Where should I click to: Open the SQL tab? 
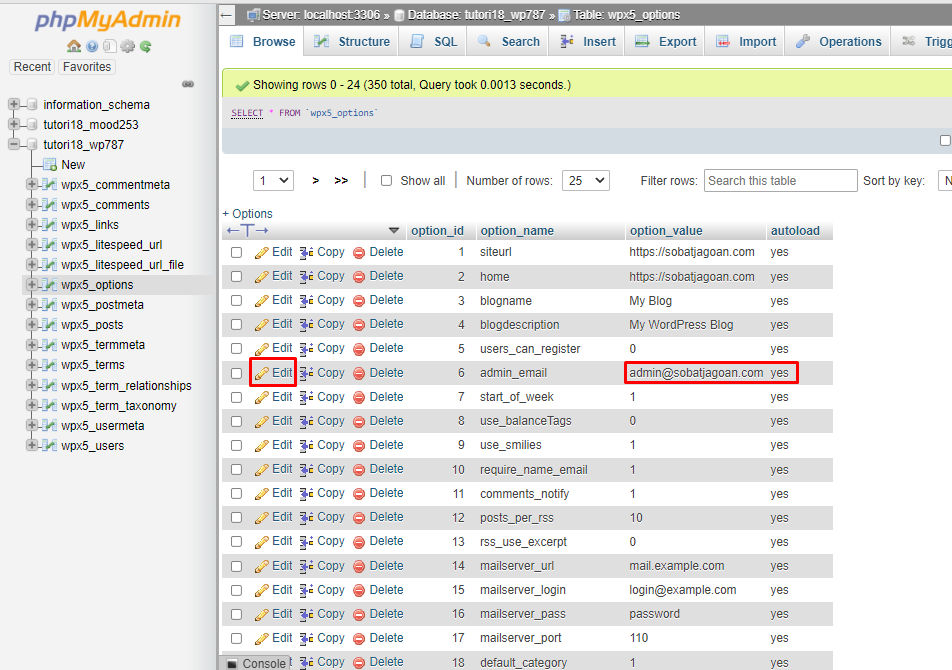(433, 42)
